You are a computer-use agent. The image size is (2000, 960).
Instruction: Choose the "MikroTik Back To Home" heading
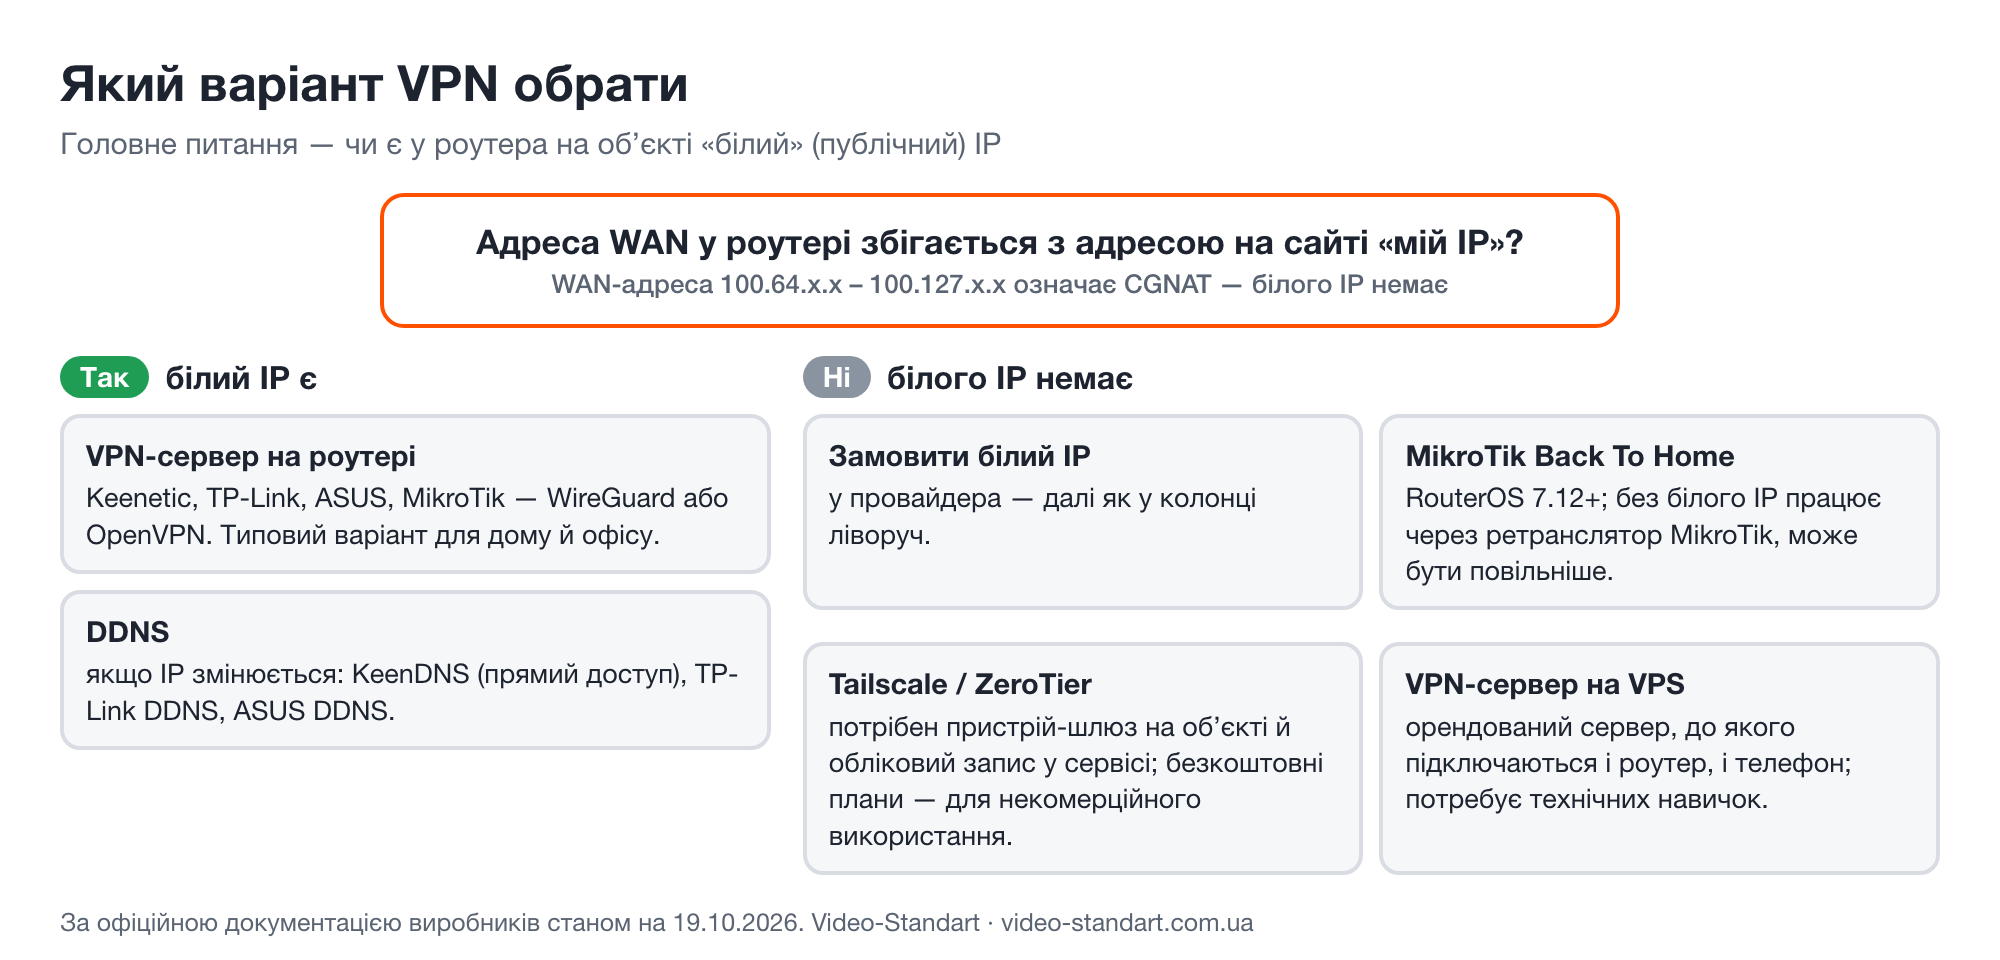(x=1570, y=457)
